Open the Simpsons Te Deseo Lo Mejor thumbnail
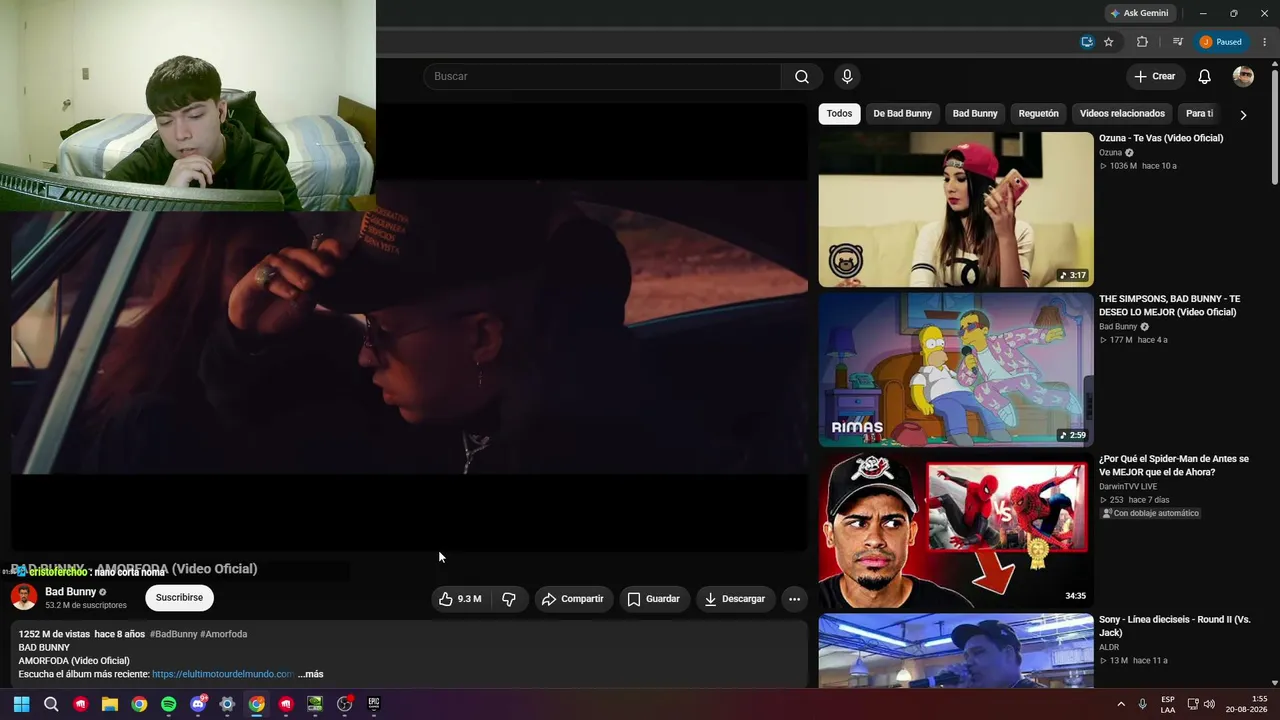Image resolution: width=1280 pixels, height=720 pixels. click(x=956, y=370)
